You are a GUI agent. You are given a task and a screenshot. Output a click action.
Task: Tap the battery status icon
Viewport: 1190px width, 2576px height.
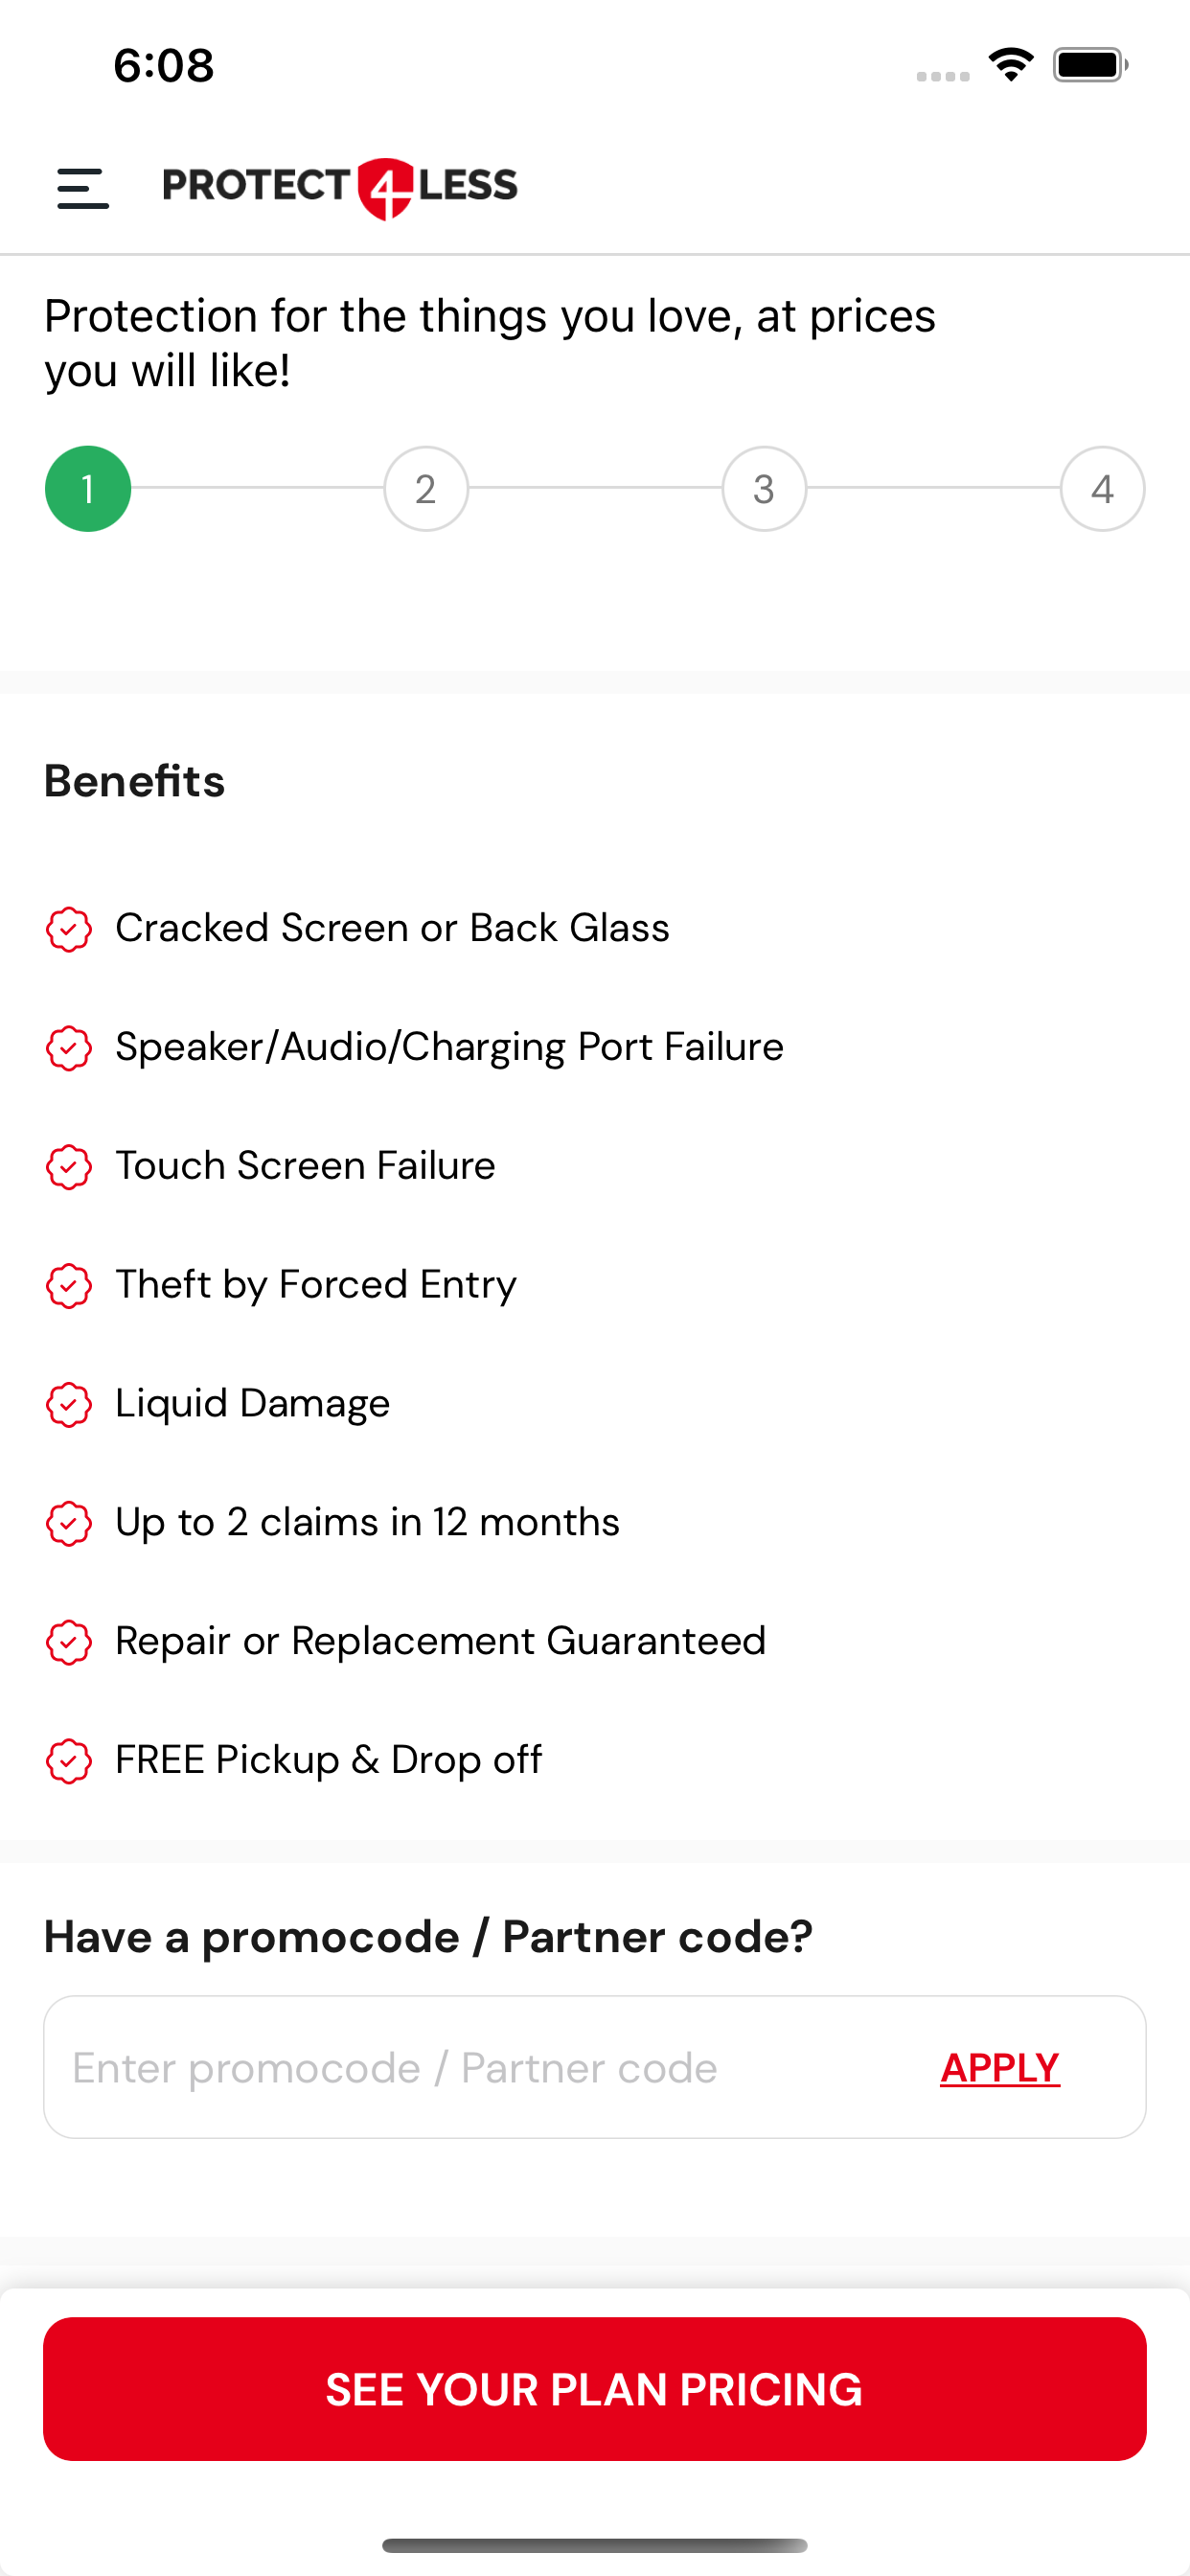pos(1090,65)
